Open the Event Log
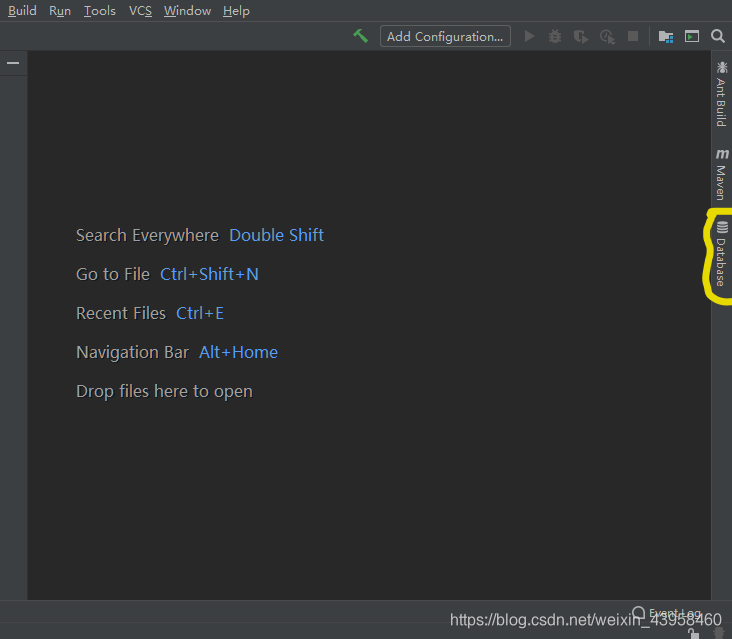The width and height of the screenshot is (732, 639). point(666,613)
